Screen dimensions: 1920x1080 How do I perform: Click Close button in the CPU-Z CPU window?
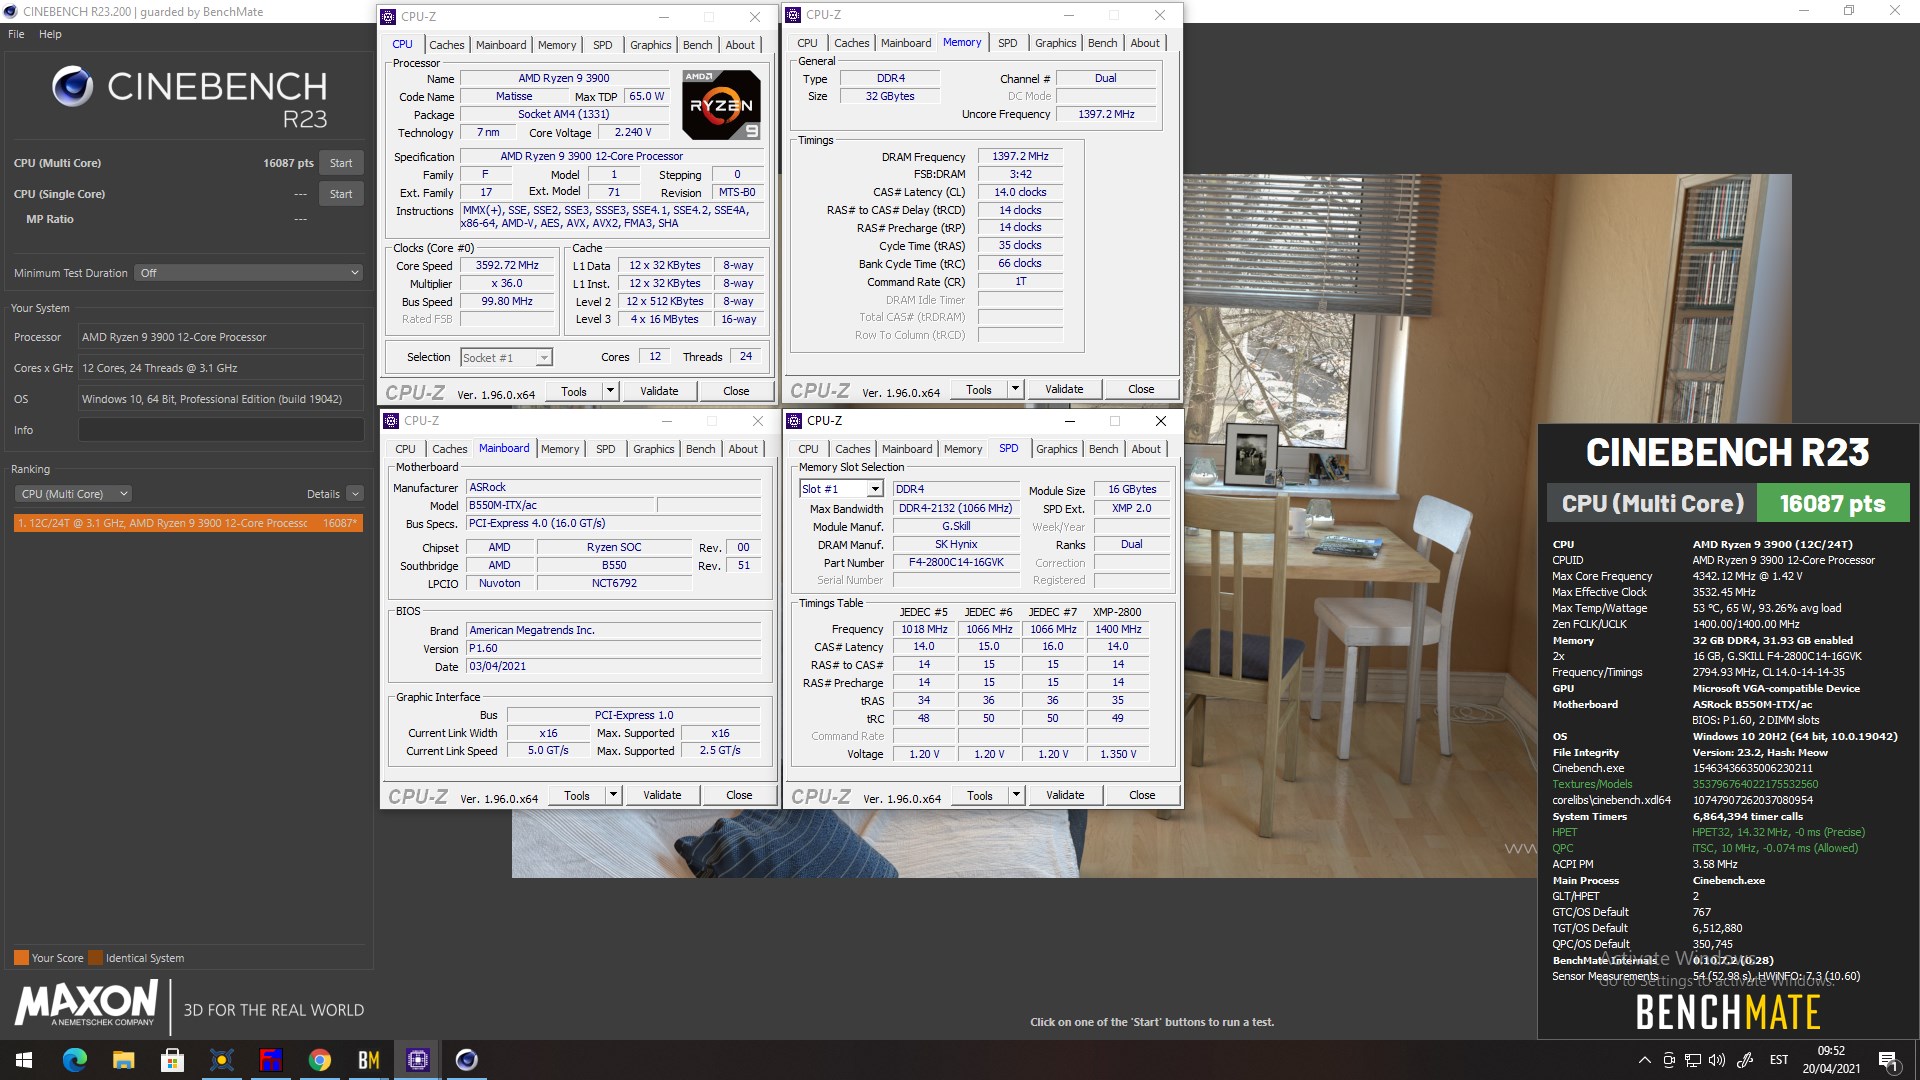(x=736, y=391)
